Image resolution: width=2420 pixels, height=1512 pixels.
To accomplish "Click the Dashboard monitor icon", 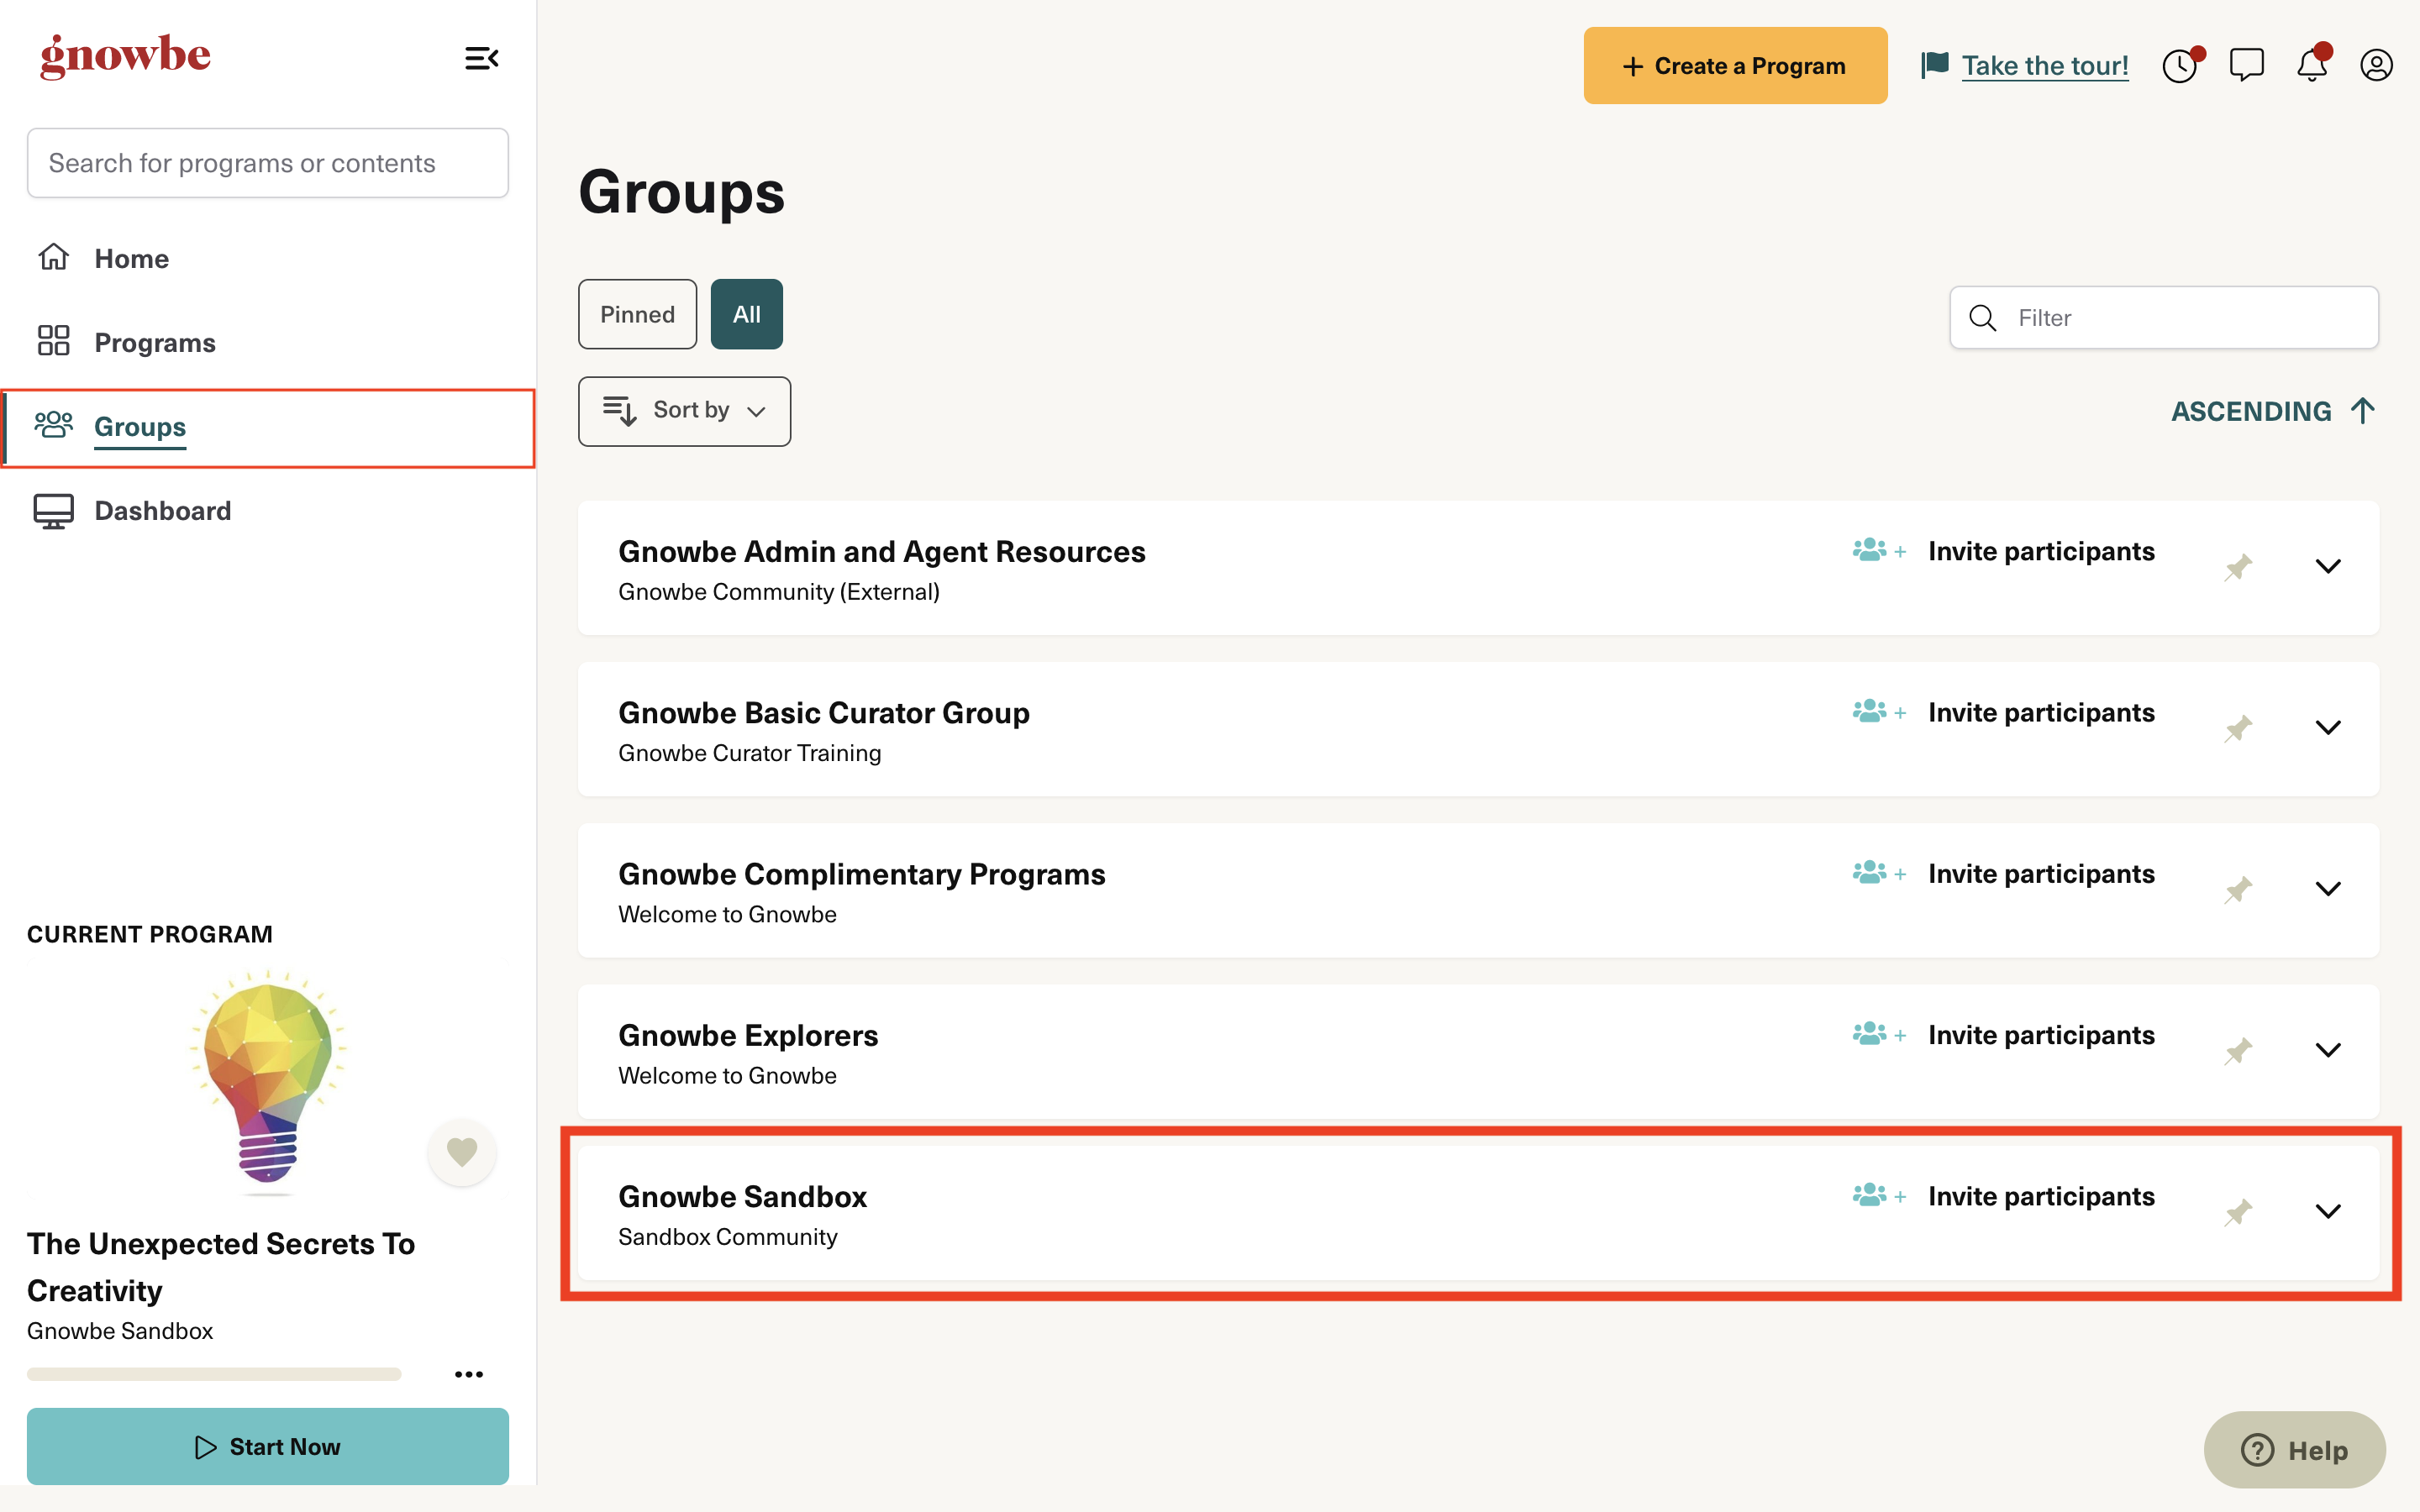I will tap(54, 510).
